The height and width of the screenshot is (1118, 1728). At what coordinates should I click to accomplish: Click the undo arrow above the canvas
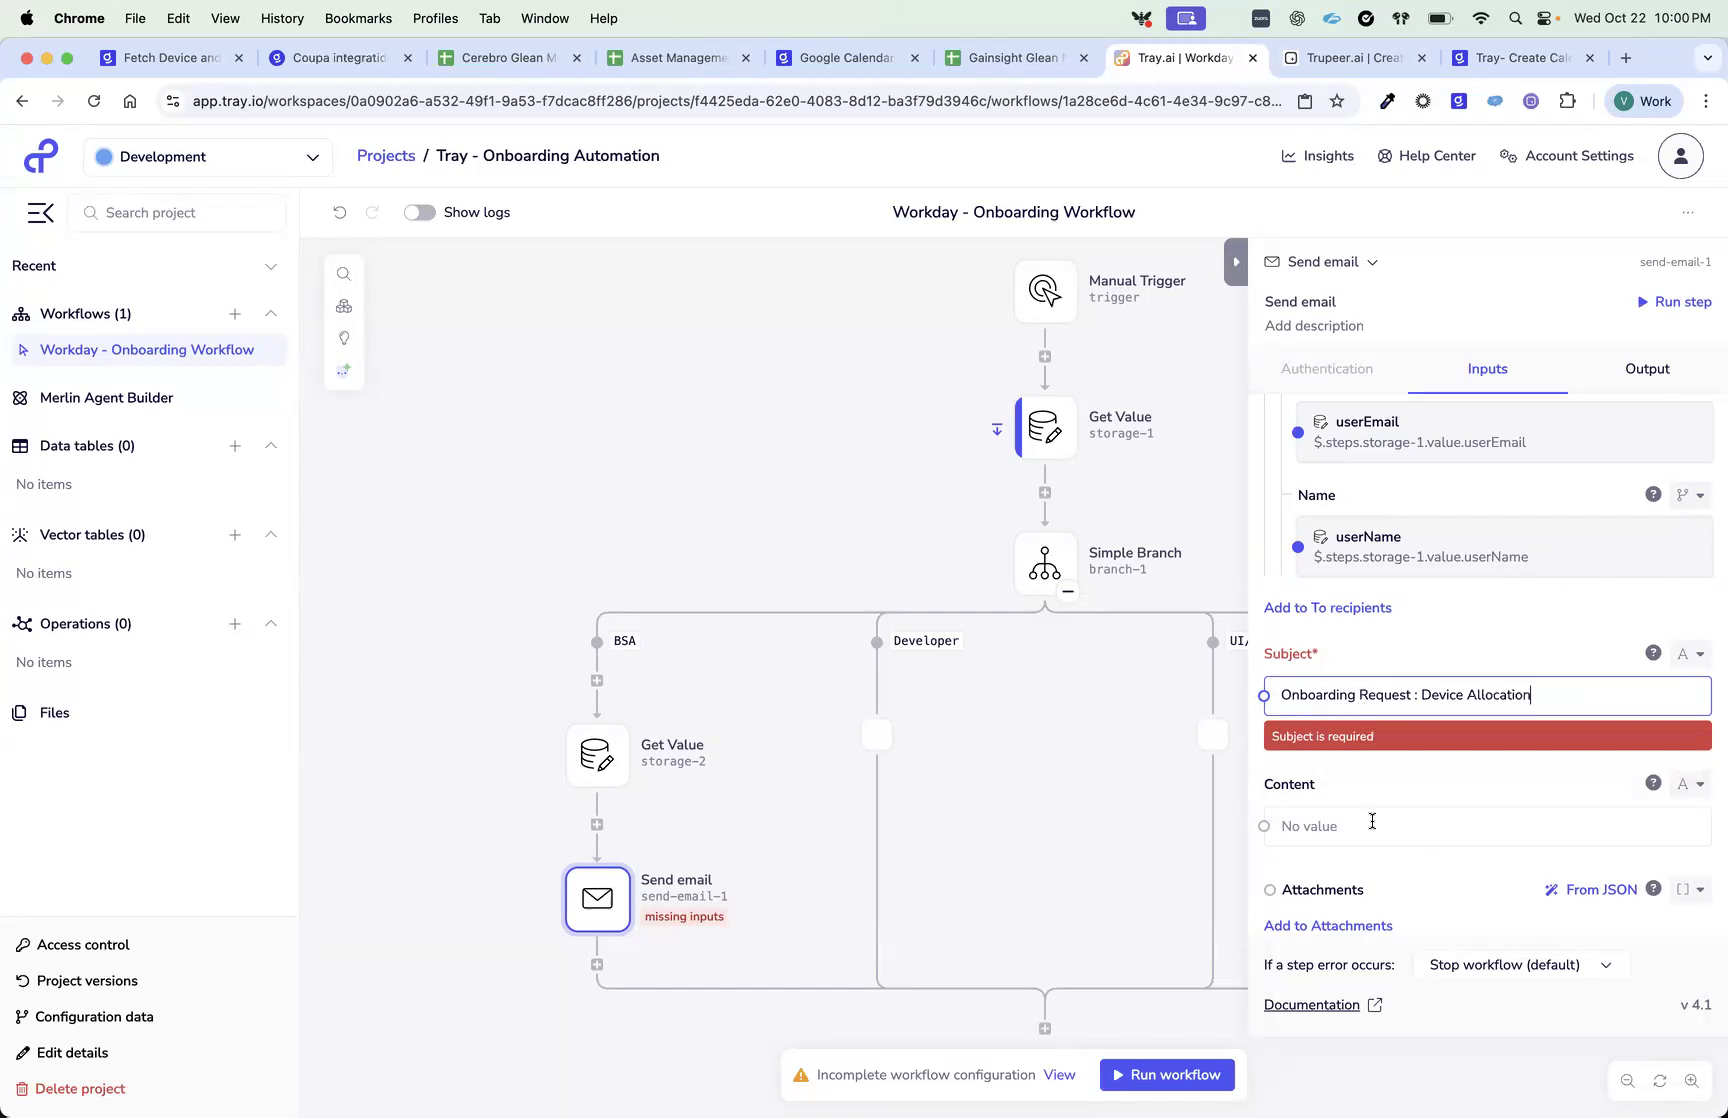[x=340, y=212]
